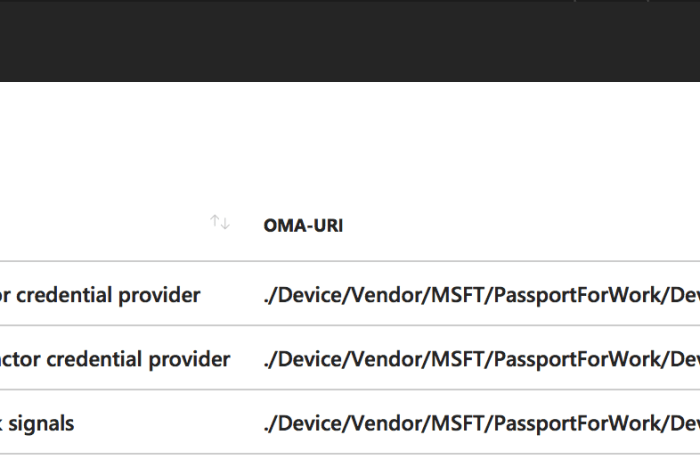Screen dimensions: 700x476
Task: Click the OMA-URI value in the first row
Action: (x=480, y=295)
